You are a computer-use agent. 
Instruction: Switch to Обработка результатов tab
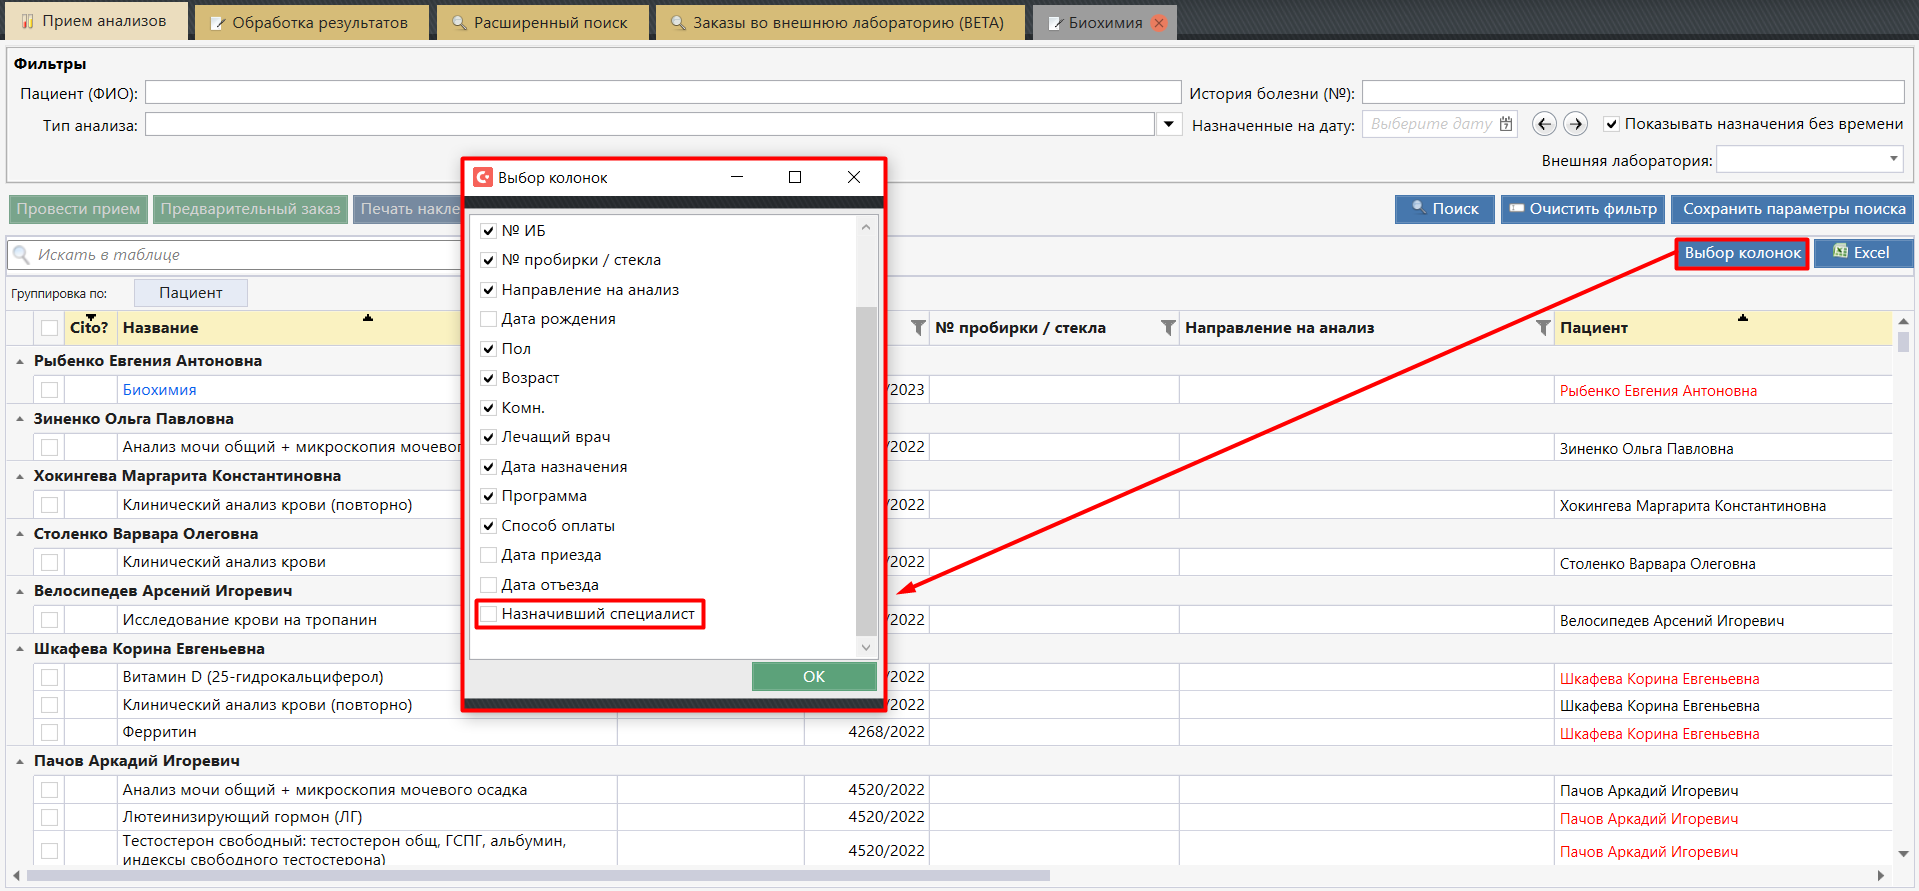pos(311,23)
